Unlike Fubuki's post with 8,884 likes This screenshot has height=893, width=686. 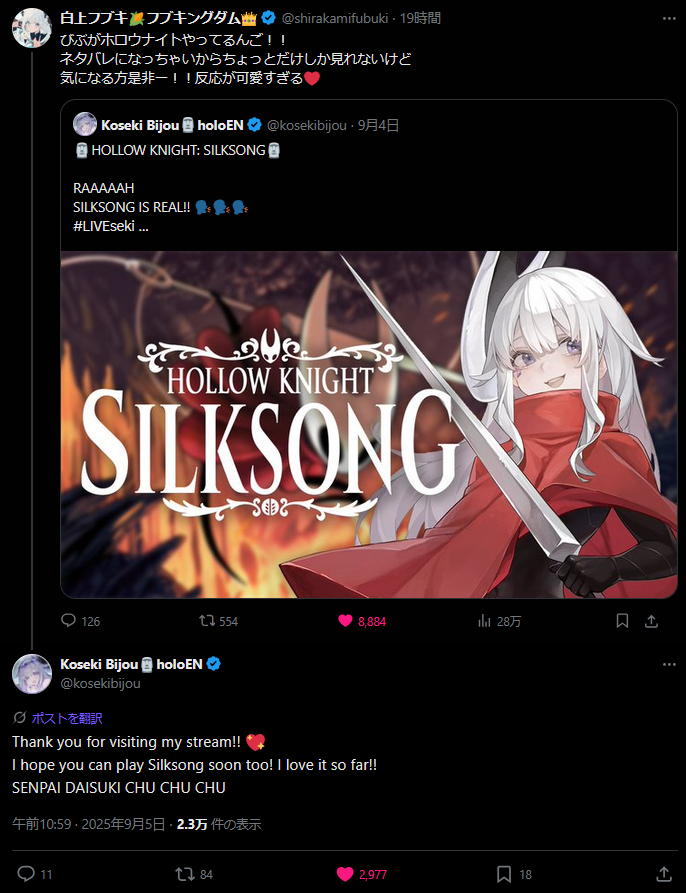[x=362, y=621]
